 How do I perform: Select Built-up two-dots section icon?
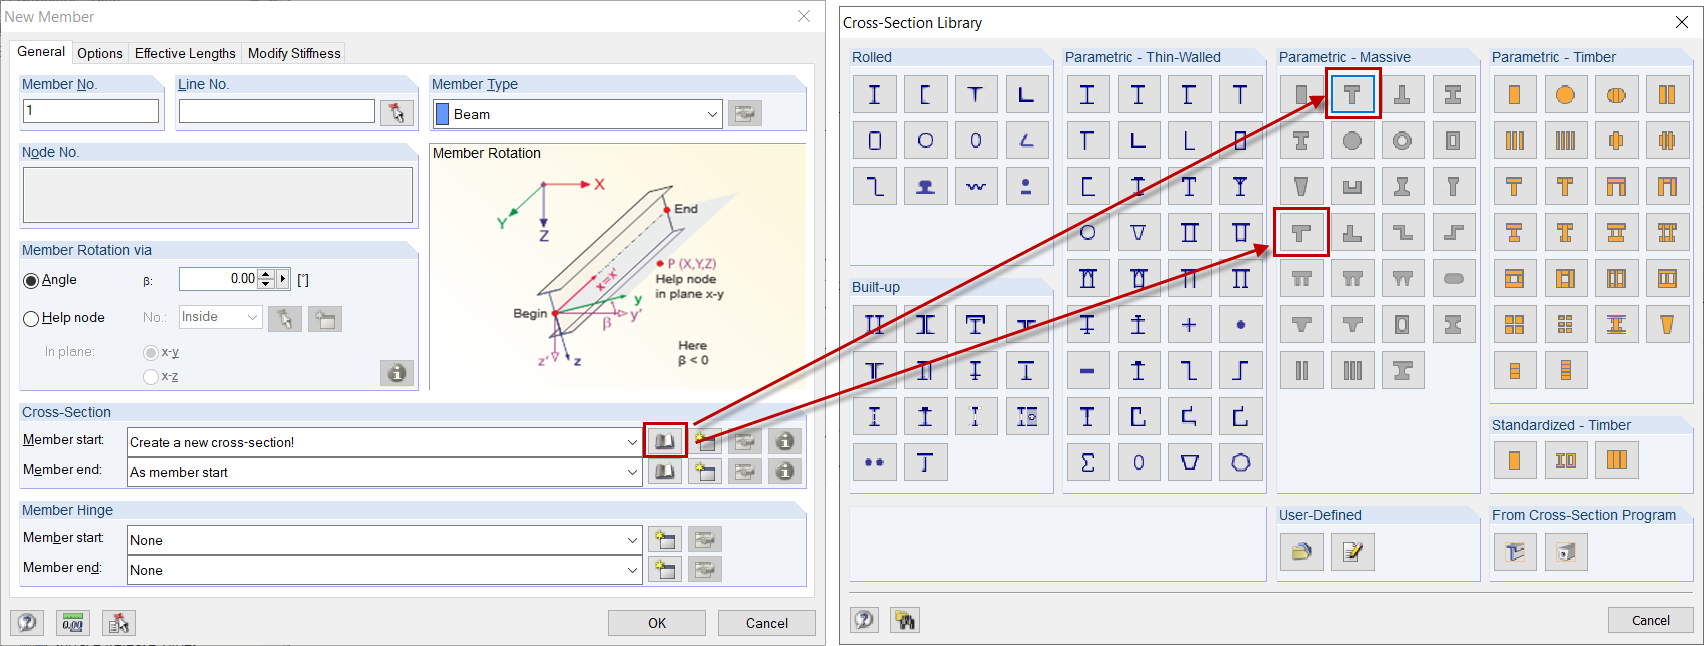point(875,463)
